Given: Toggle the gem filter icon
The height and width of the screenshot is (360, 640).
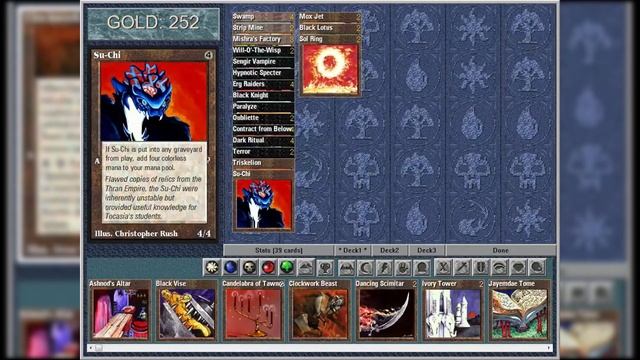Looking at the screenshot, I should coord(518,268).
